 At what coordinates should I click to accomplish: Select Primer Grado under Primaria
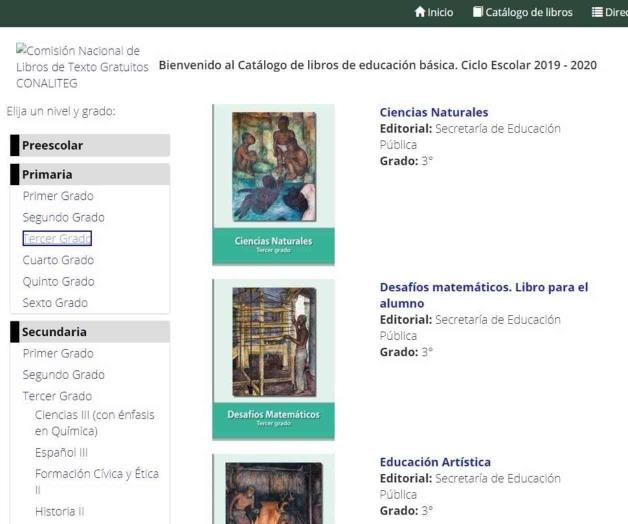click(x=58, y=196)
